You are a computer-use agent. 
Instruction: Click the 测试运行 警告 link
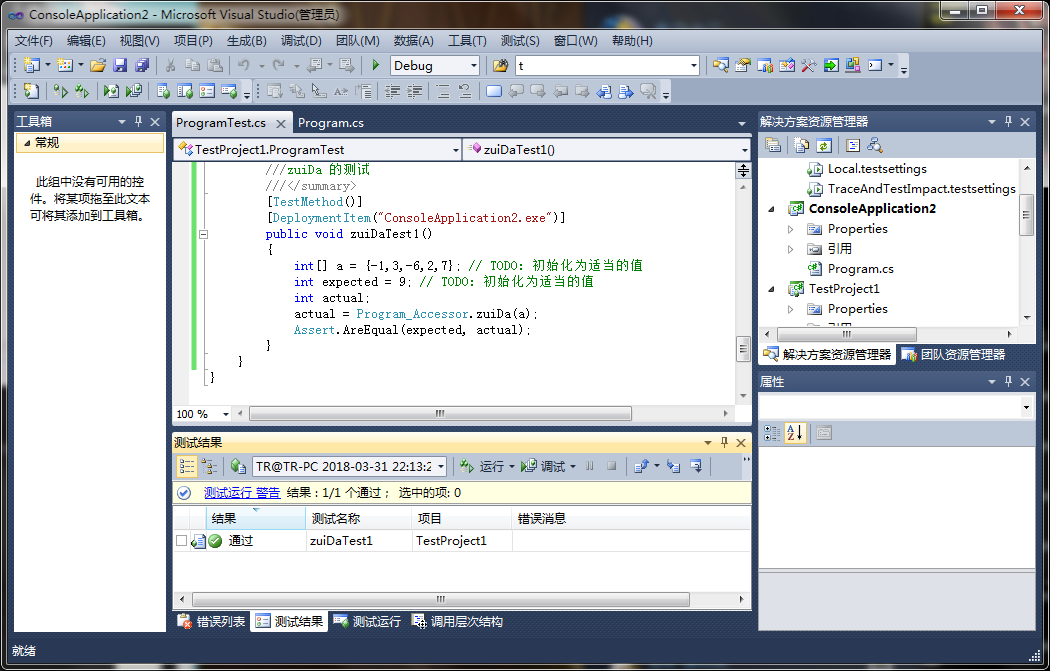(242, 493)
